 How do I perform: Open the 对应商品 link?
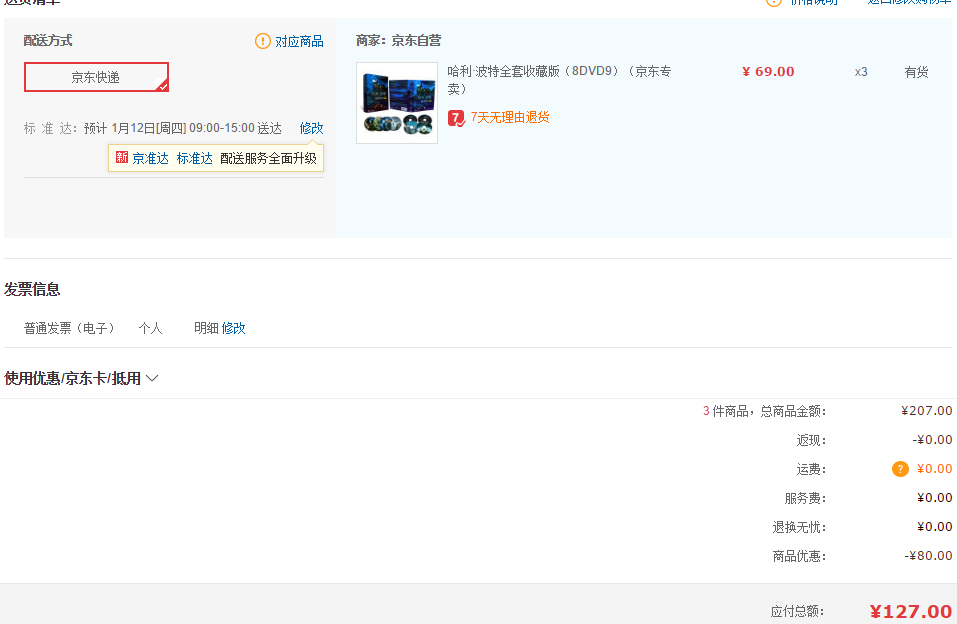click(x=299, y=41)
